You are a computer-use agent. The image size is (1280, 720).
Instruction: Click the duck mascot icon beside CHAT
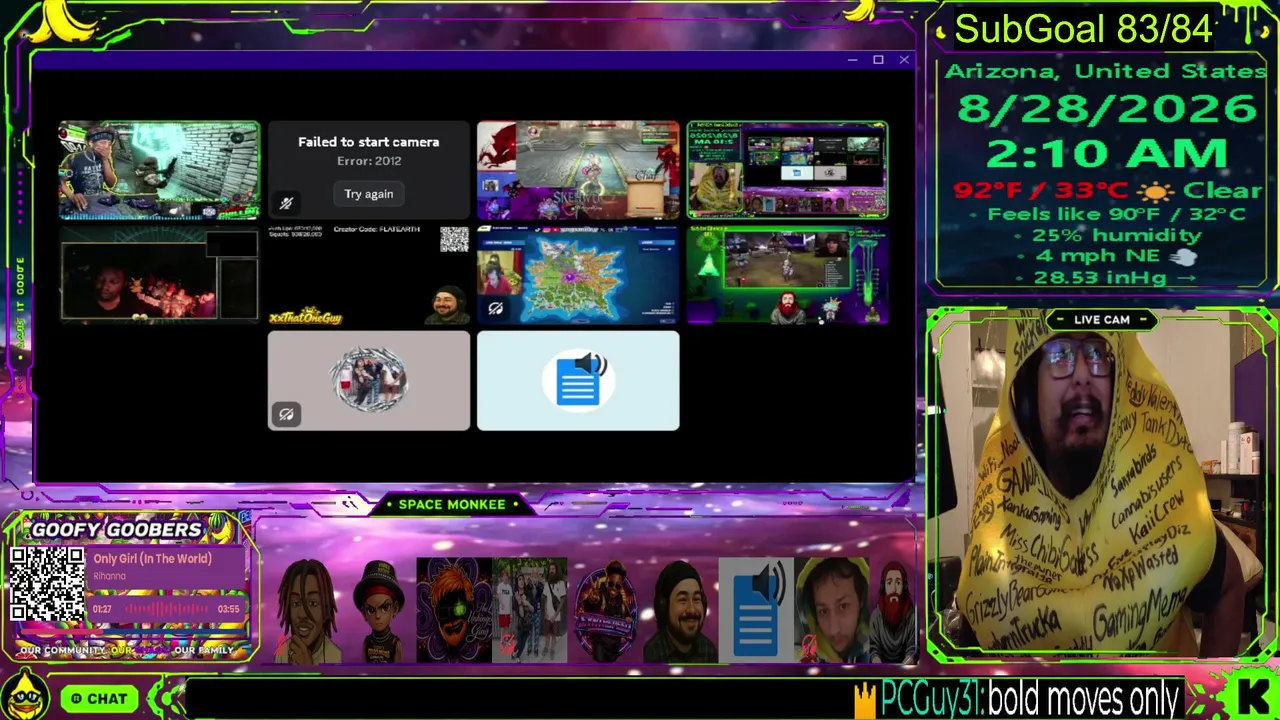pos(26,696)
